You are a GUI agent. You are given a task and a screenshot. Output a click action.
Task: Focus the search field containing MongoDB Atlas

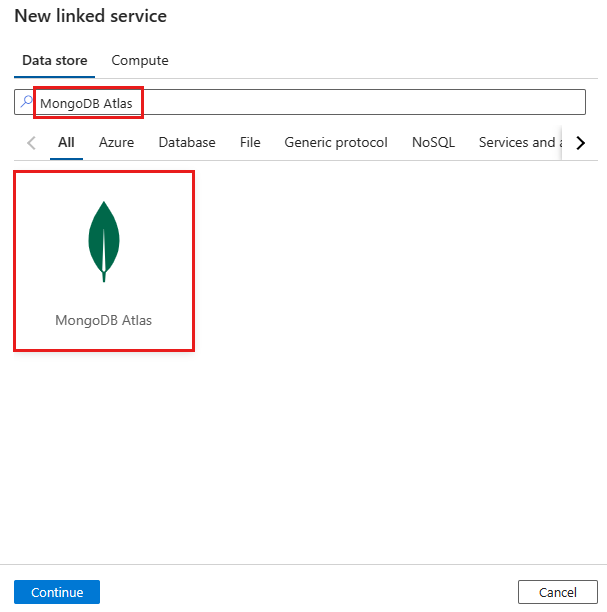pos(300,102)
